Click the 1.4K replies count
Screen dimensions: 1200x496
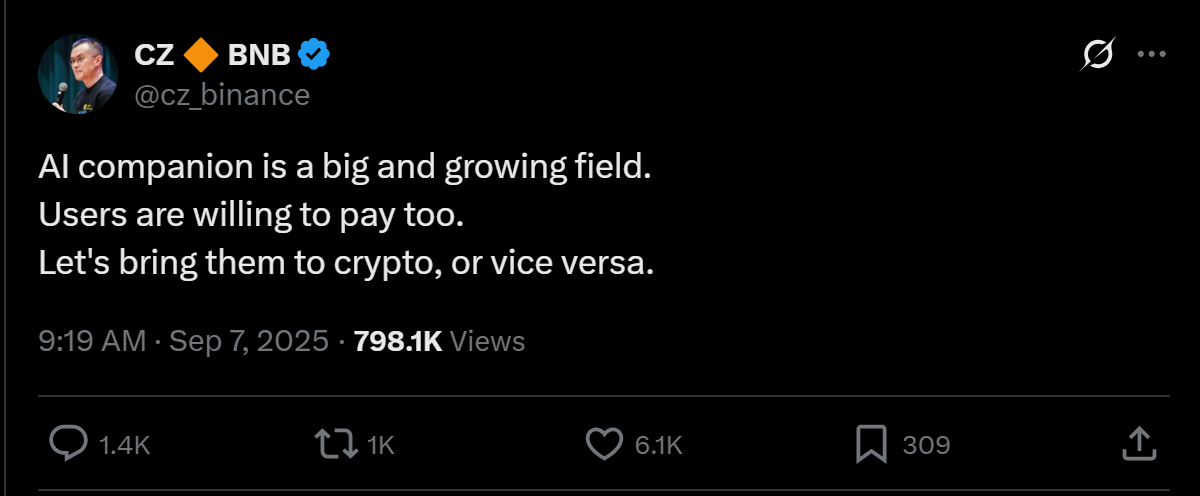[x=125, y=445]
